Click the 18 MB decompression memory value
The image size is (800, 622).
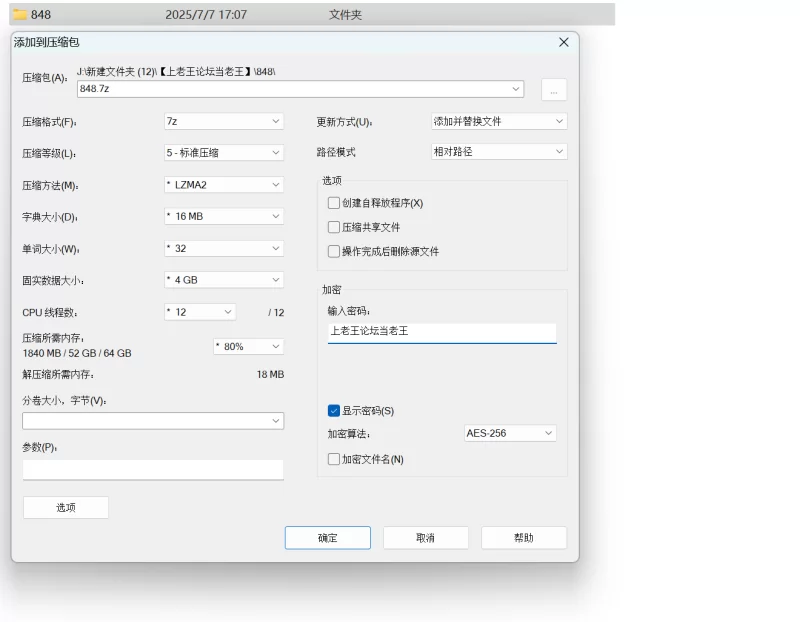click(x=270, y=375)
